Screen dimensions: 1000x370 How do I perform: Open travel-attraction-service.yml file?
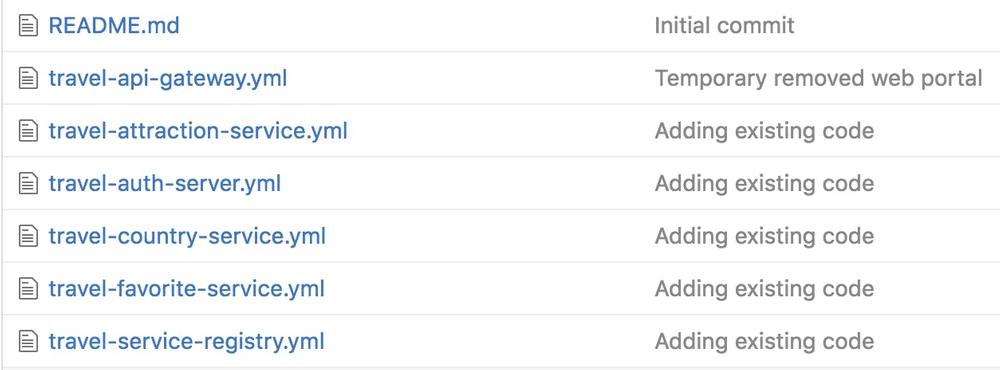click(x=198, y=131)
